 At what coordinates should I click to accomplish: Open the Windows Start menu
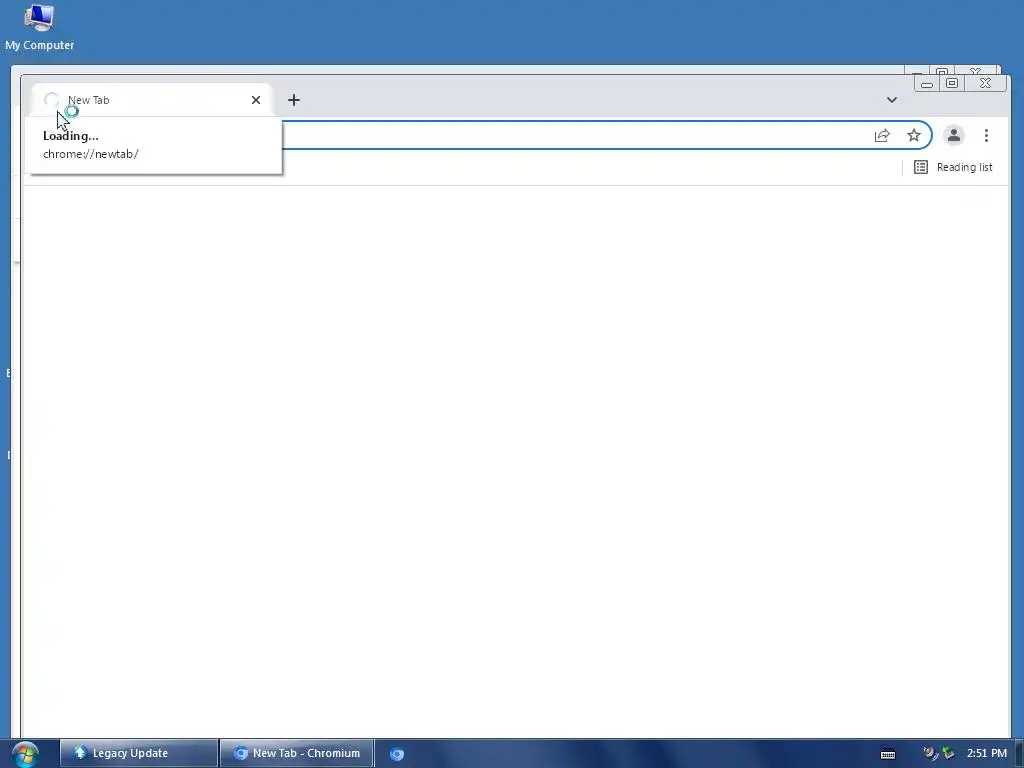pyautogui.click(x=25, y=754)
